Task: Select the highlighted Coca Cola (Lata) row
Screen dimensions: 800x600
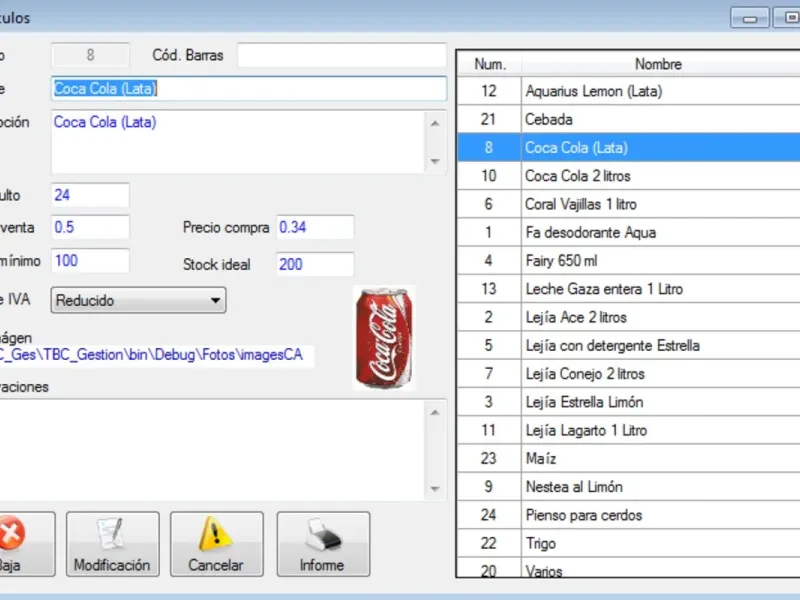Action: [x=629, y=147]
